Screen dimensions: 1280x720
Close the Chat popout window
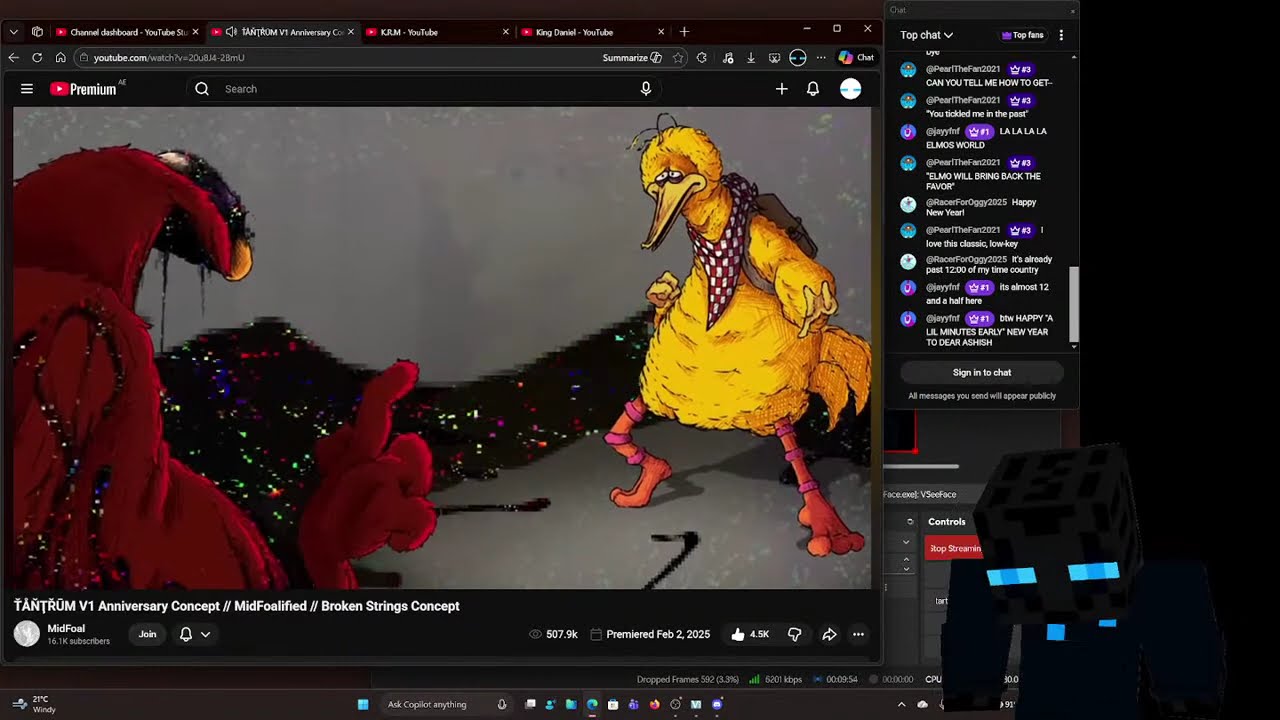(1073, 11)
